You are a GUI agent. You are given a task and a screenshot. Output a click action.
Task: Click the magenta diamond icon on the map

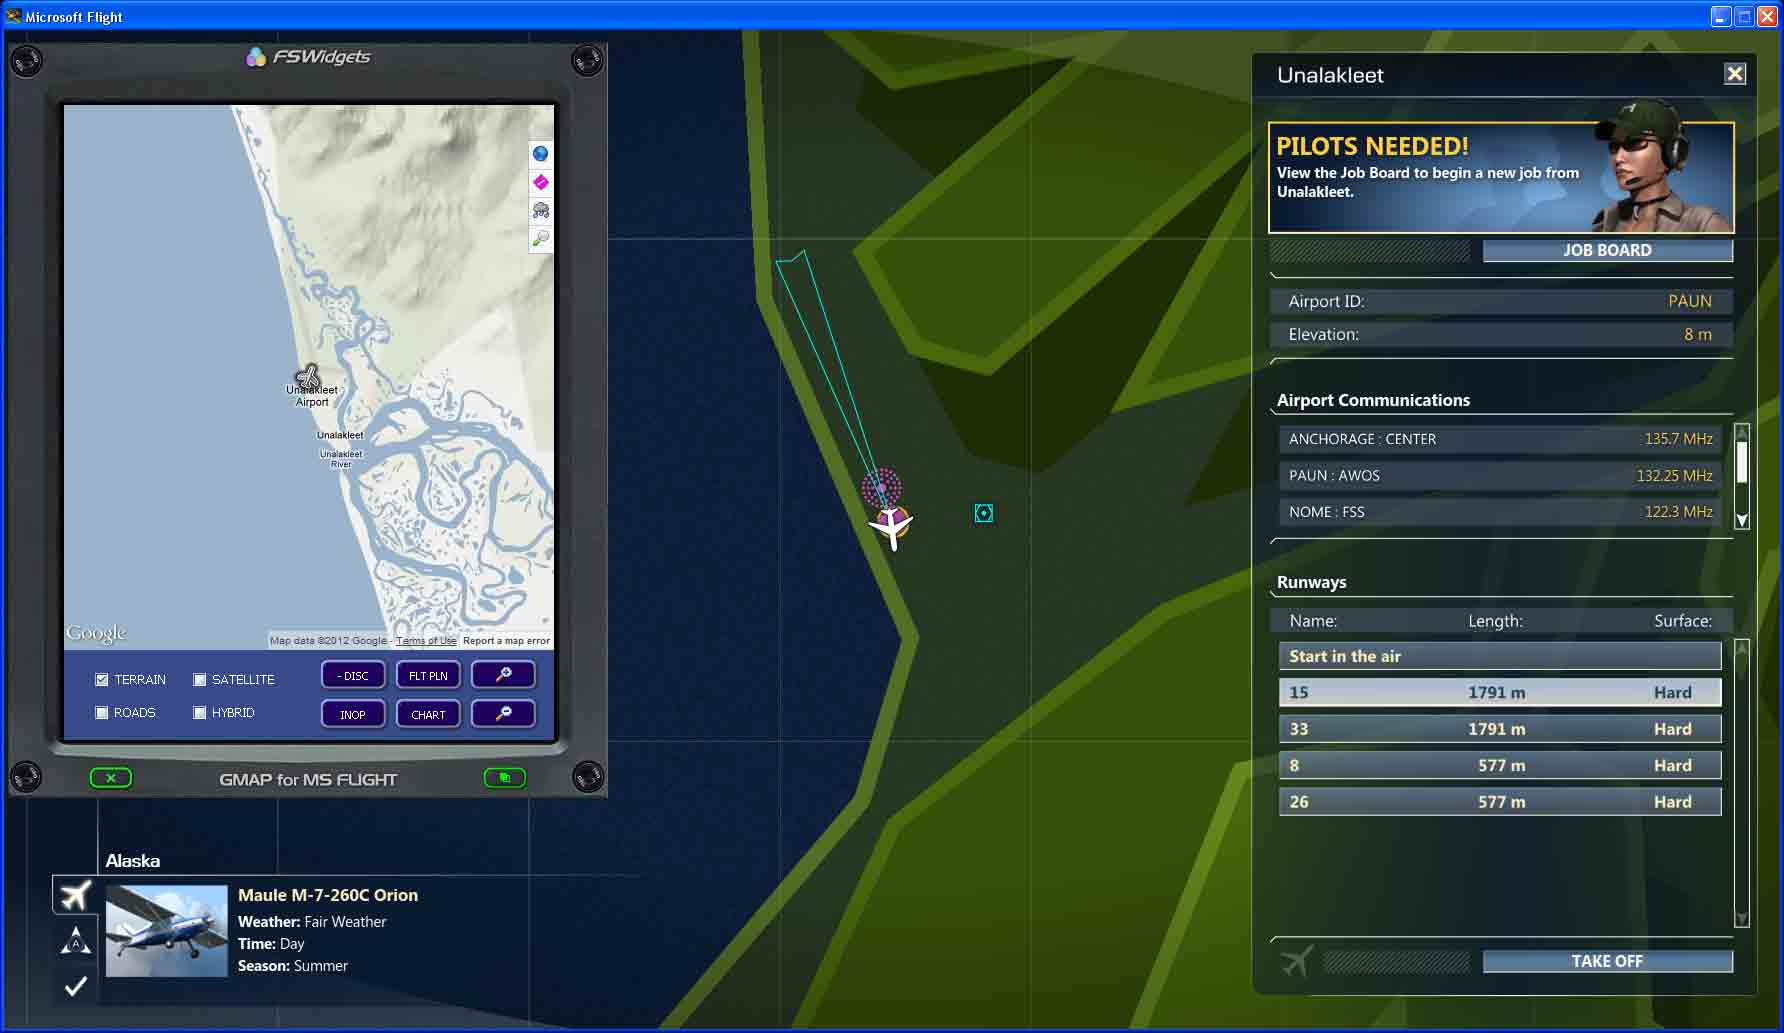(x=540, y=182)
